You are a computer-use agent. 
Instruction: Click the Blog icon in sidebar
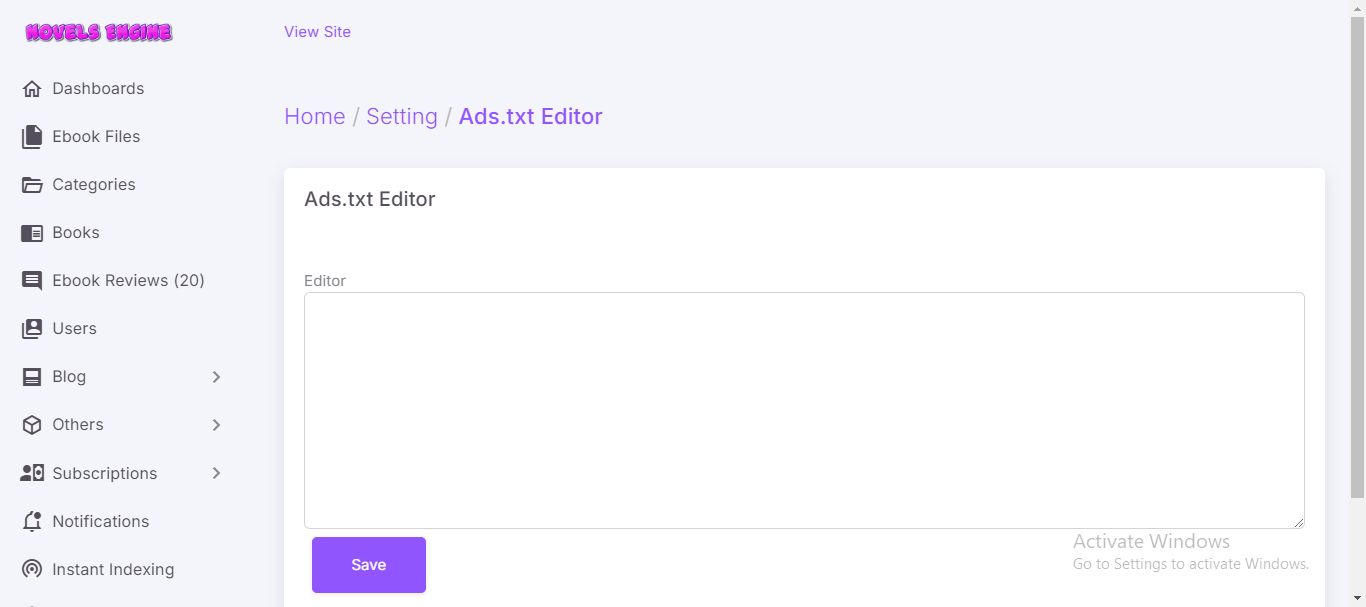coord(32,377)
